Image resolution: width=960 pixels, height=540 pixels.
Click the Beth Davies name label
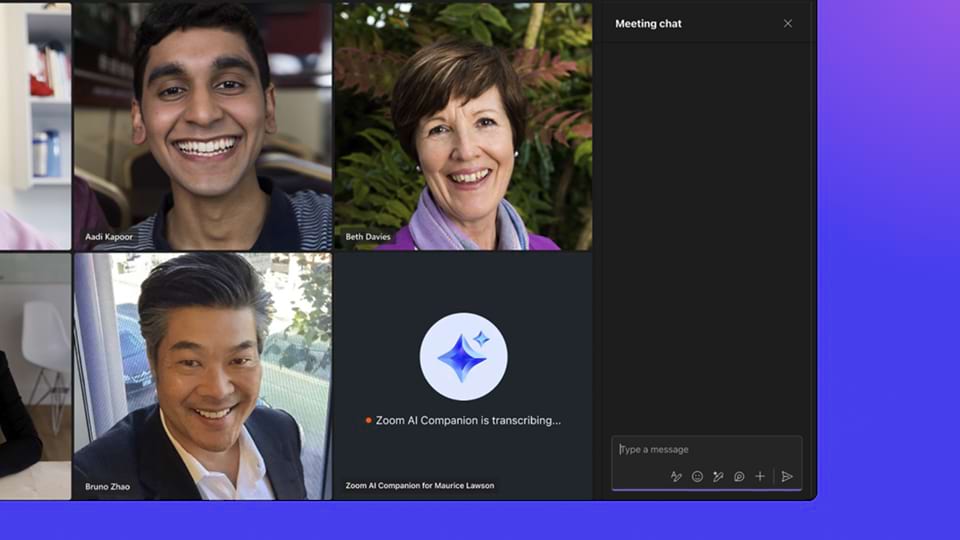(x=368, y=237)
